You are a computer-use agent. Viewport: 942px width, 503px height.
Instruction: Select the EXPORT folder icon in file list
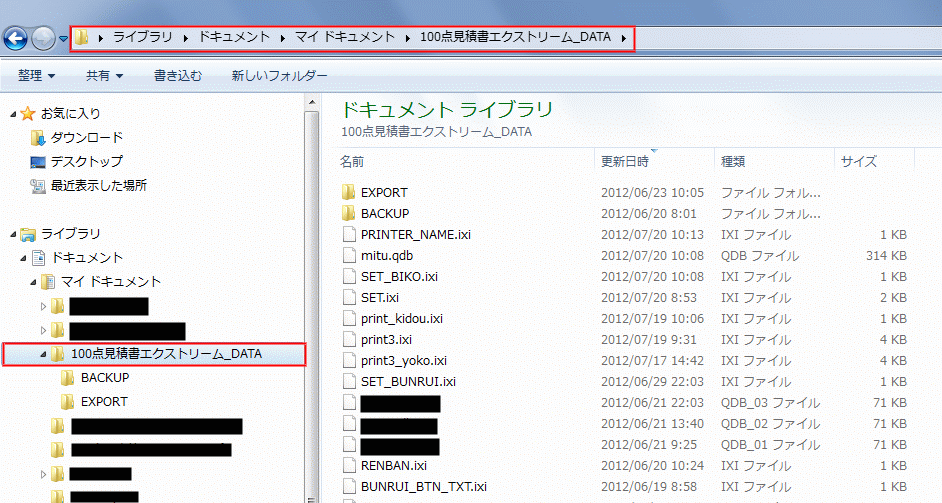point(349,192)
